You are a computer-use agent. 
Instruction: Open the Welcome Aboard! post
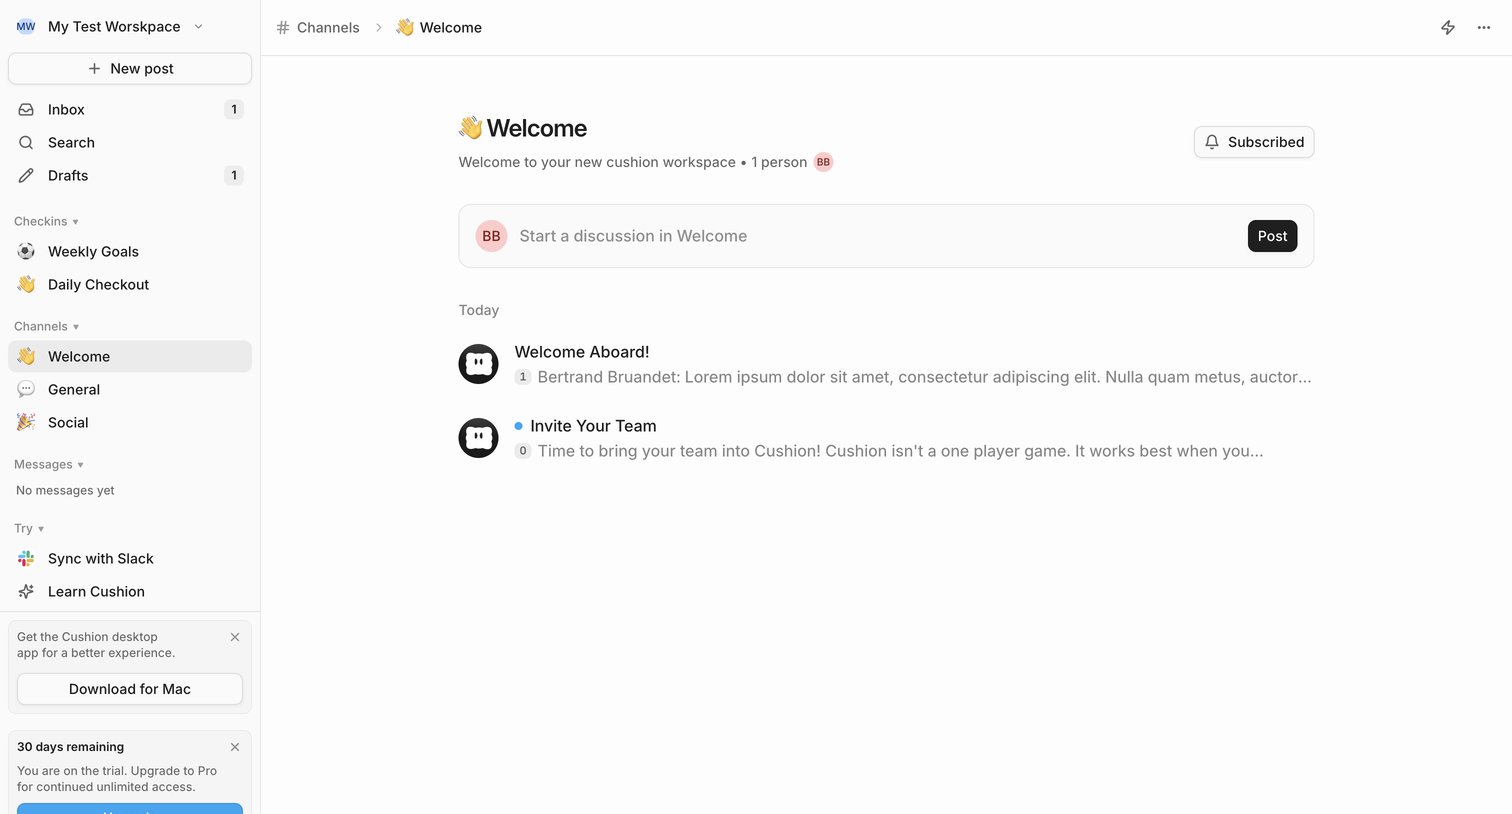(582, 352)
